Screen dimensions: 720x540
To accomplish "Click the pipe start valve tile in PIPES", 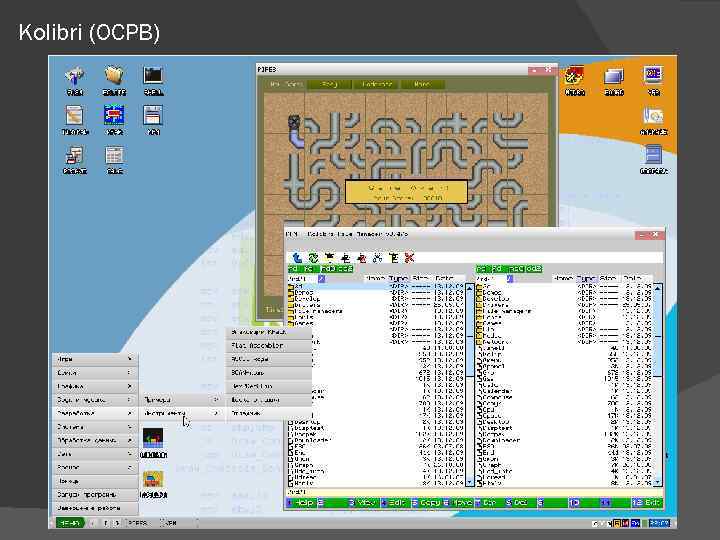I will tap(294, 122).
